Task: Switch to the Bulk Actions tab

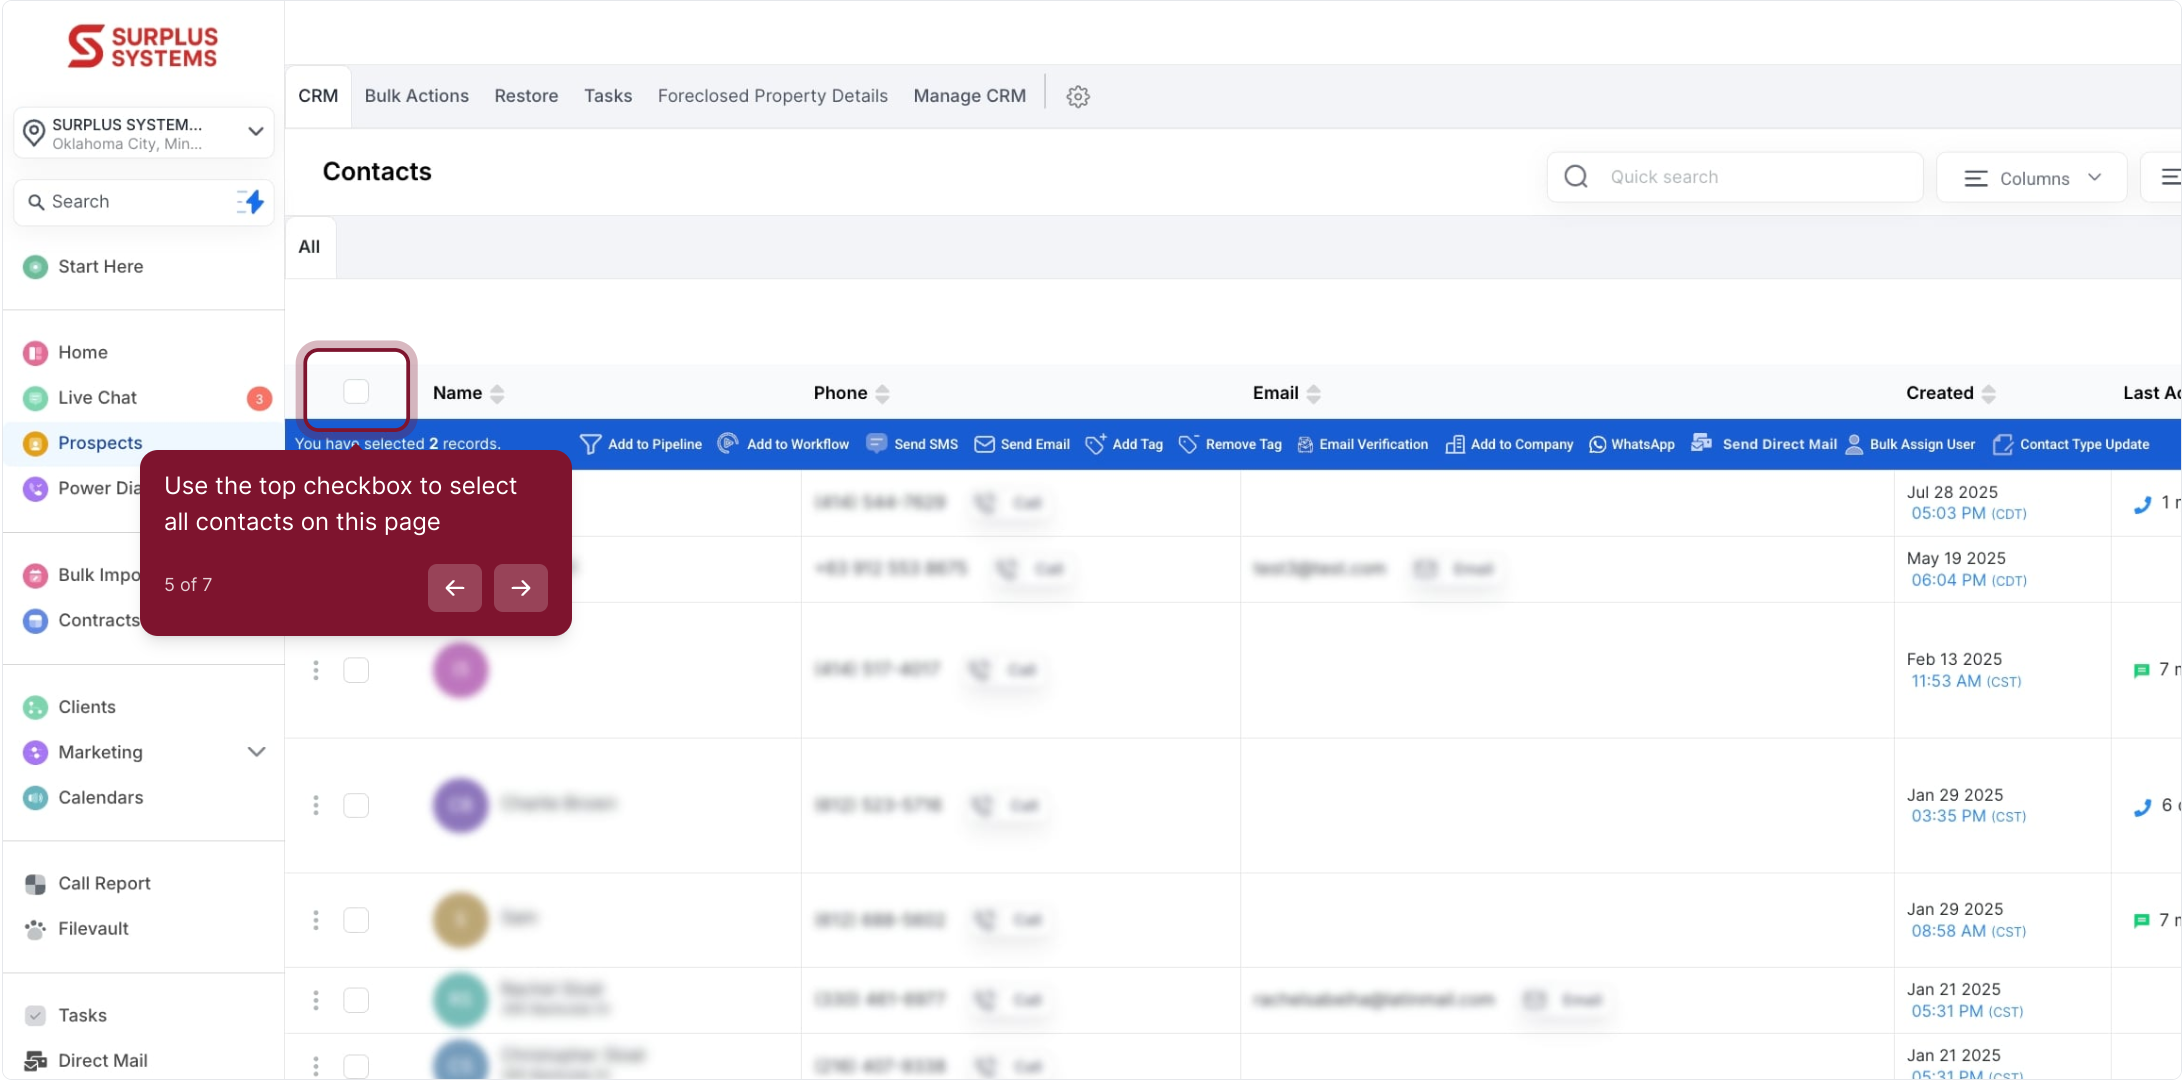Action: click(x=416, y=96)
